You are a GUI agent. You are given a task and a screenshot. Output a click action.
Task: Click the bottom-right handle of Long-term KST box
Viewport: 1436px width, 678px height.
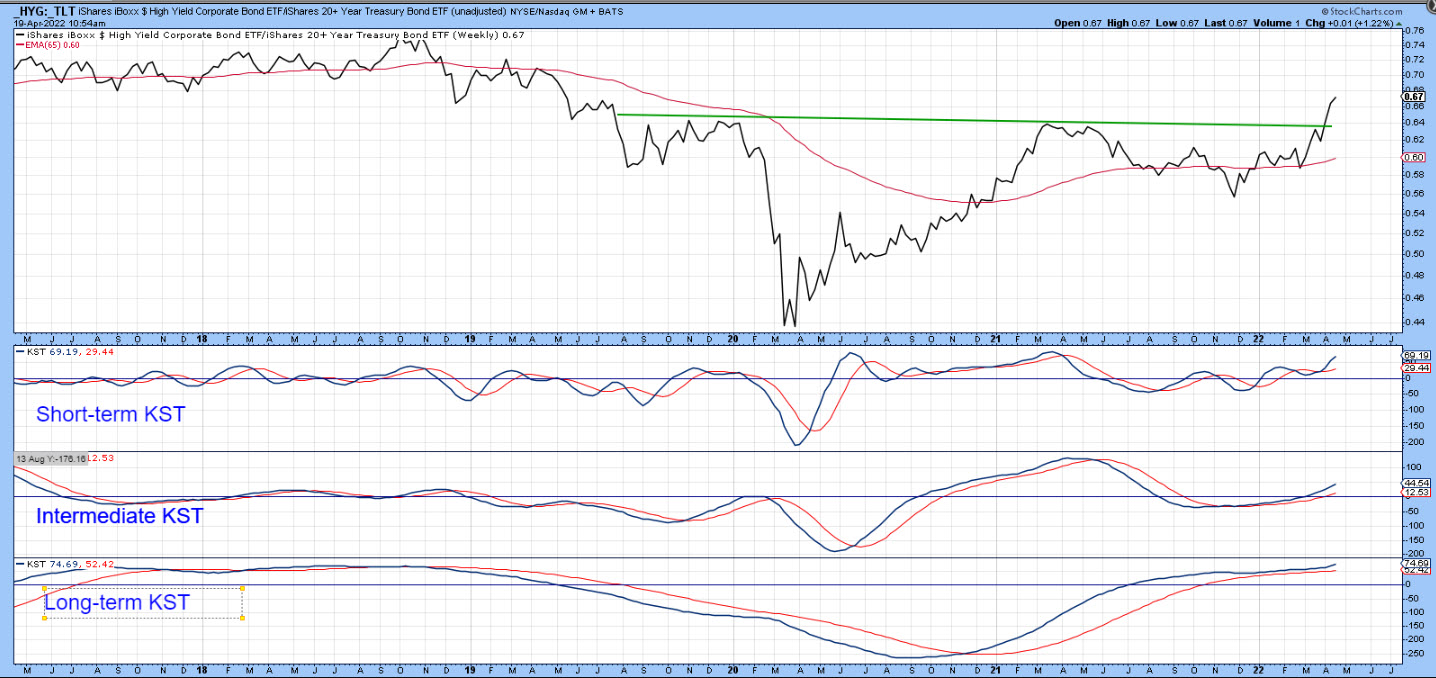pos(243,618)
